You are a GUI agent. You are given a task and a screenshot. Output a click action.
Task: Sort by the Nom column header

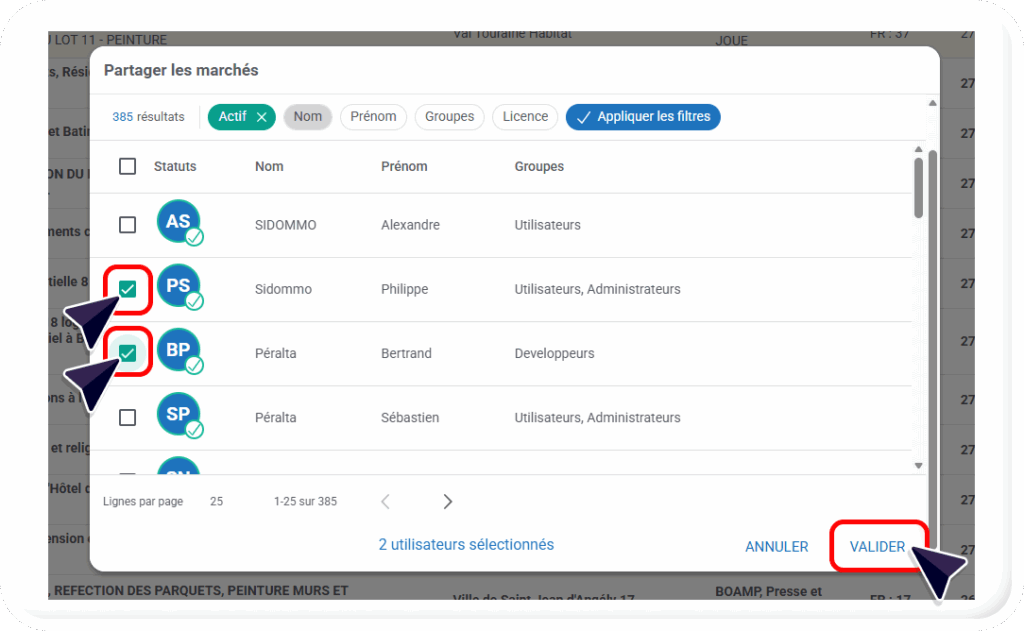269,166
